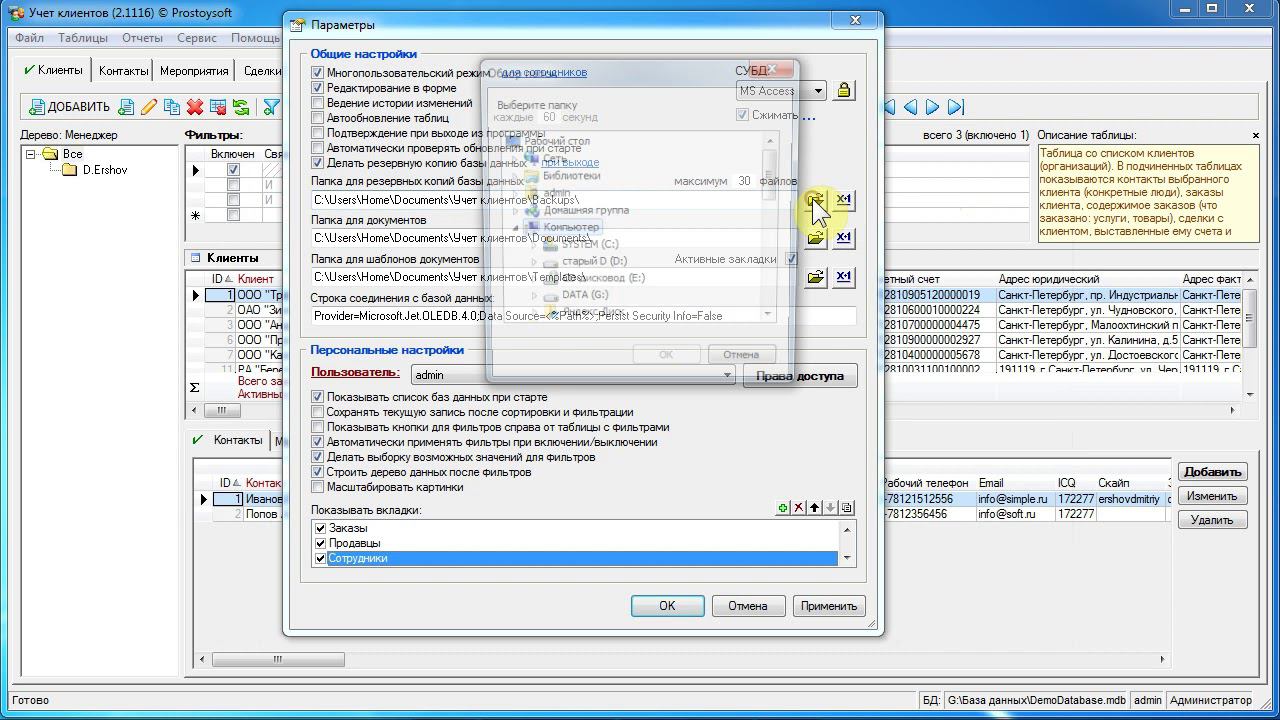
Task: Open Права доступа access rights
Action: coord(800,376)
